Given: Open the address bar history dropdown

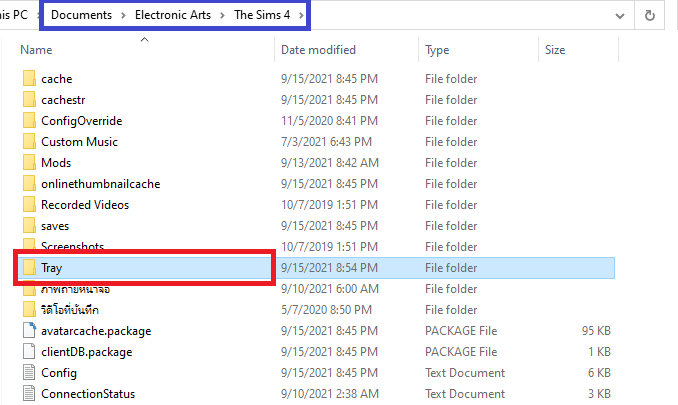Looking at the screenshot, I should pos(620,16).
